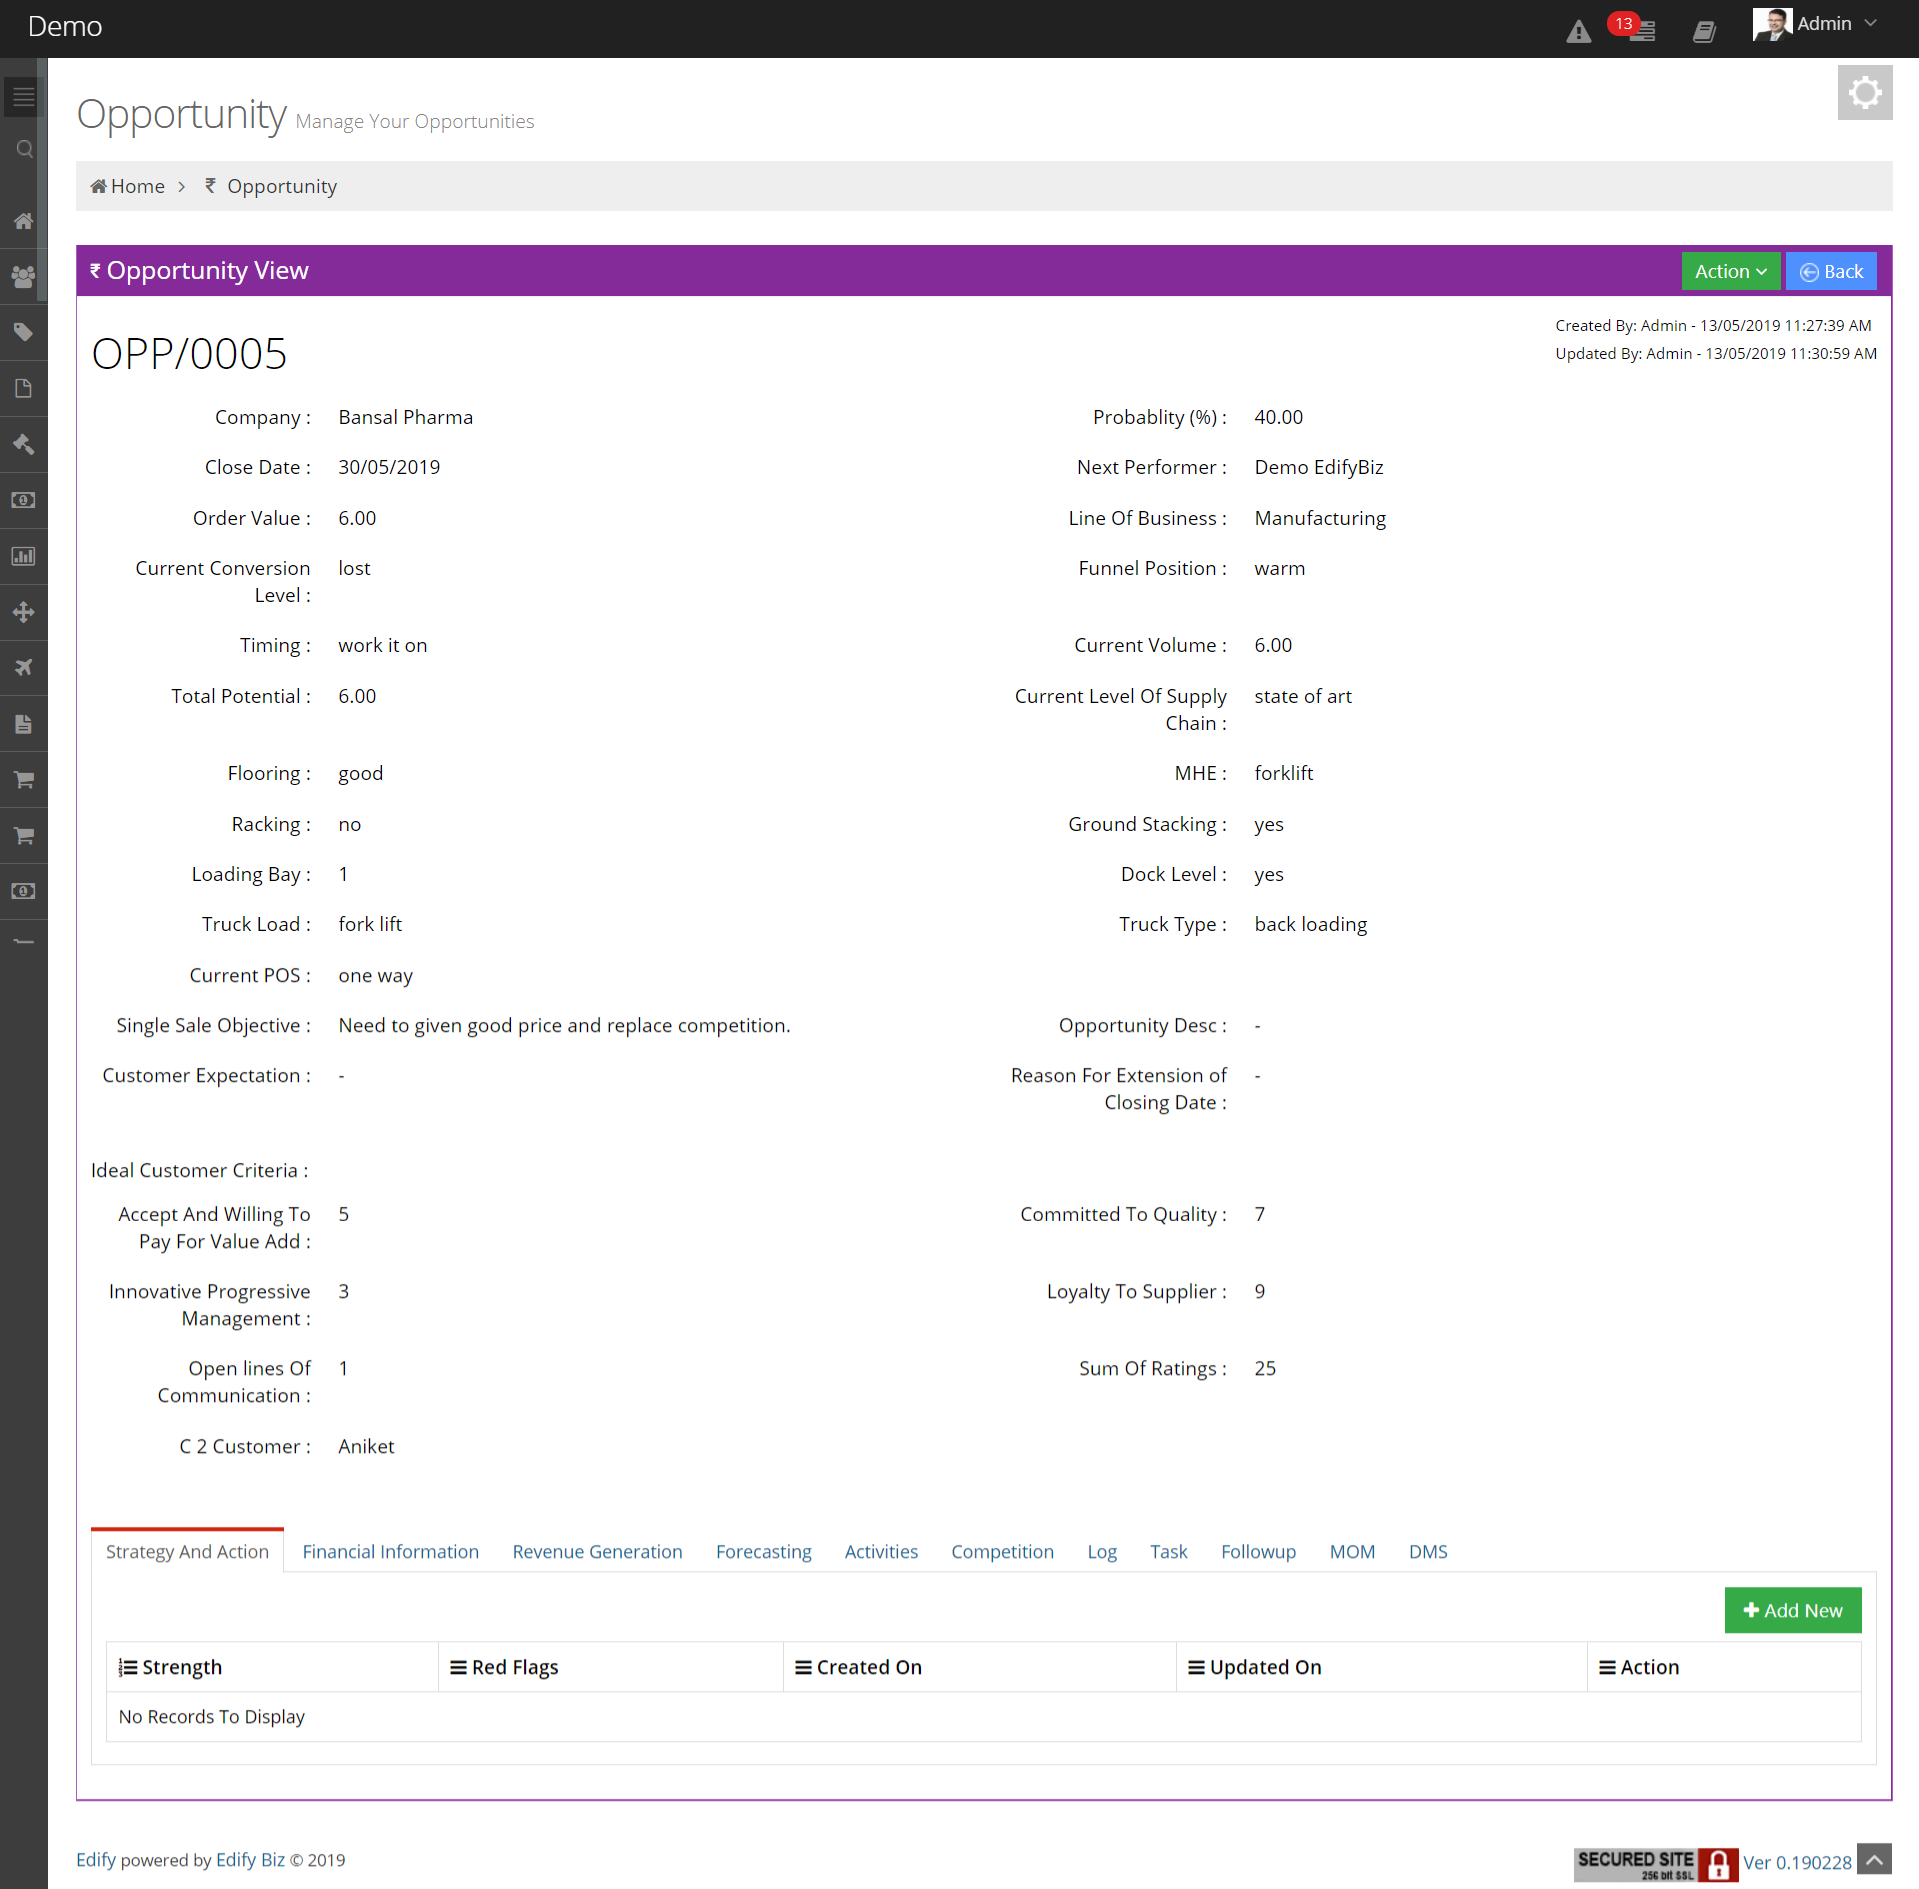Image resolution: width=1919 pixels, height=1889 pixels.
Task: Sort table by Strength column header
Action: pyautogui.click(x=181, y=1667)
